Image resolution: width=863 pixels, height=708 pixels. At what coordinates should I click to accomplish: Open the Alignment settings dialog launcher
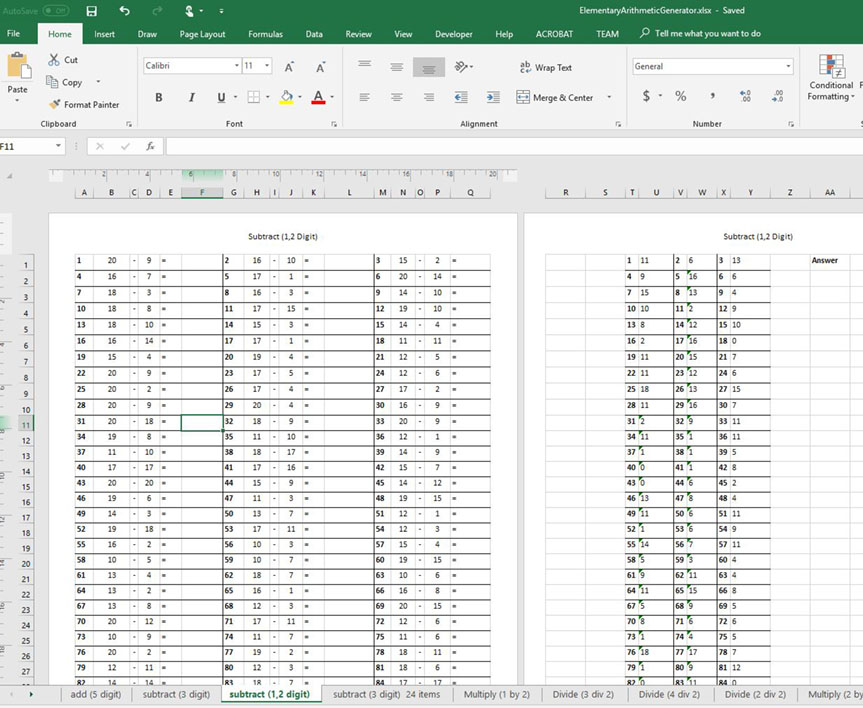618,124
